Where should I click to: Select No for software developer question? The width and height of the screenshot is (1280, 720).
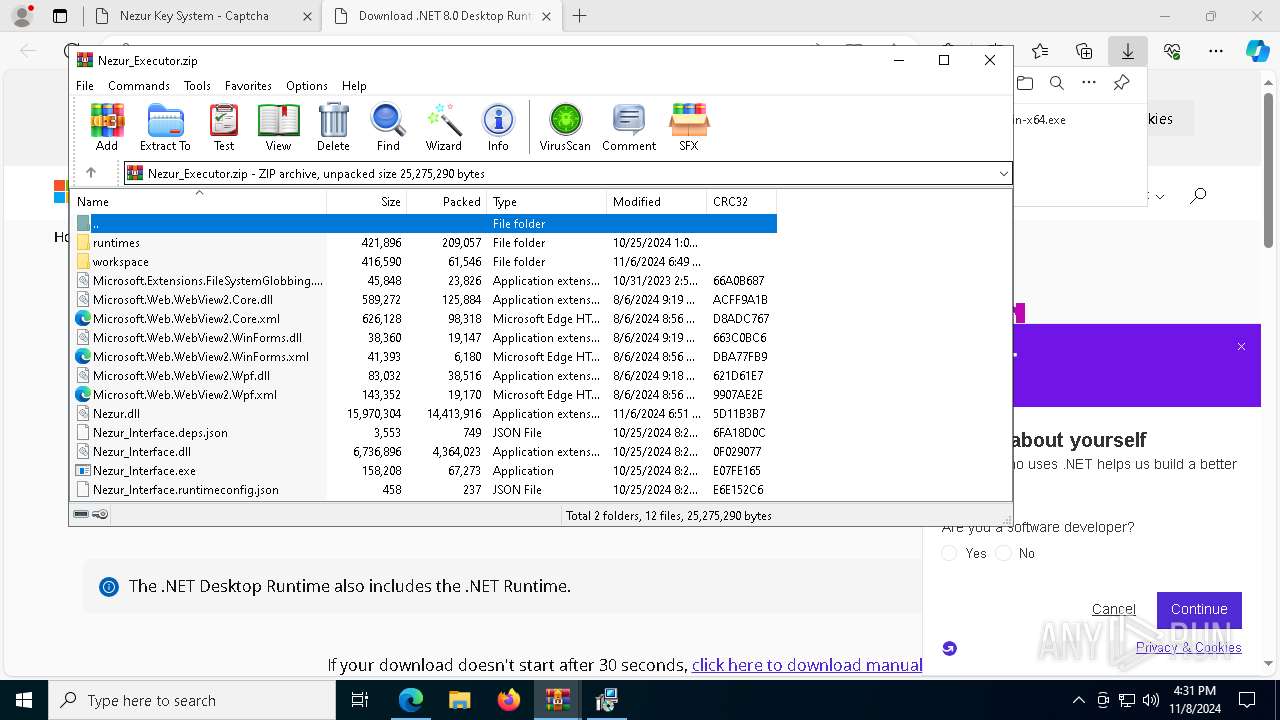pos(1003,553)
